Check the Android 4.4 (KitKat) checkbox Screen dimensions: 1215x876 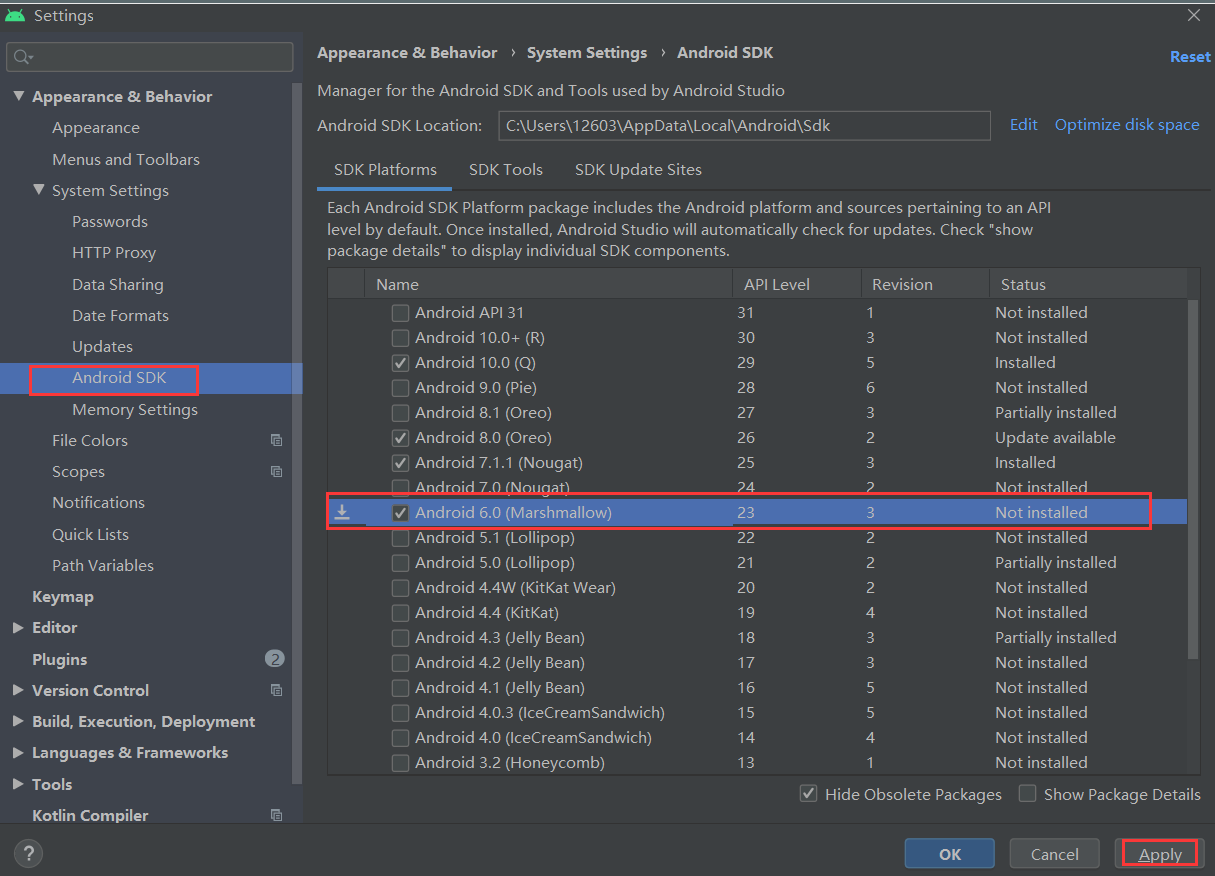[x=400, y=612]
